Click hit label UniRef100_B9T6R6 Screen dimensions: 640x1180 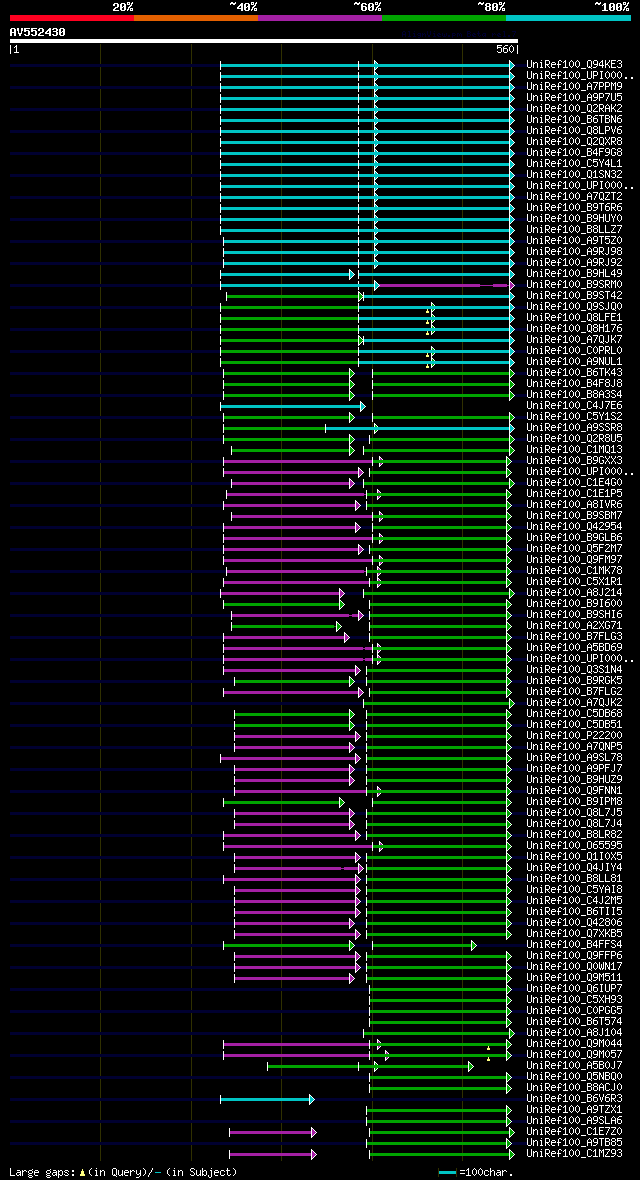574,208
